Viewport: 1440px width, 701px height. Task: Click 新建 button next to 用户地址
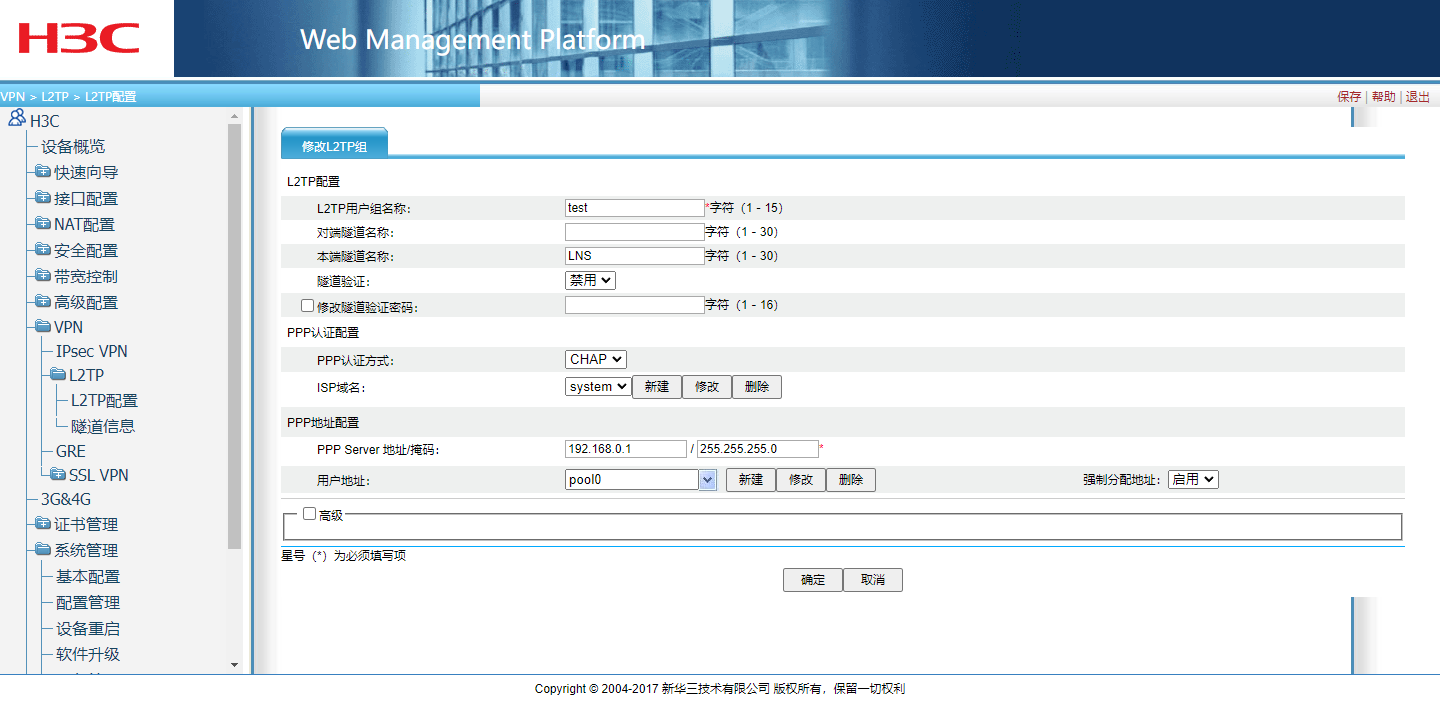[x=751, y=480]
